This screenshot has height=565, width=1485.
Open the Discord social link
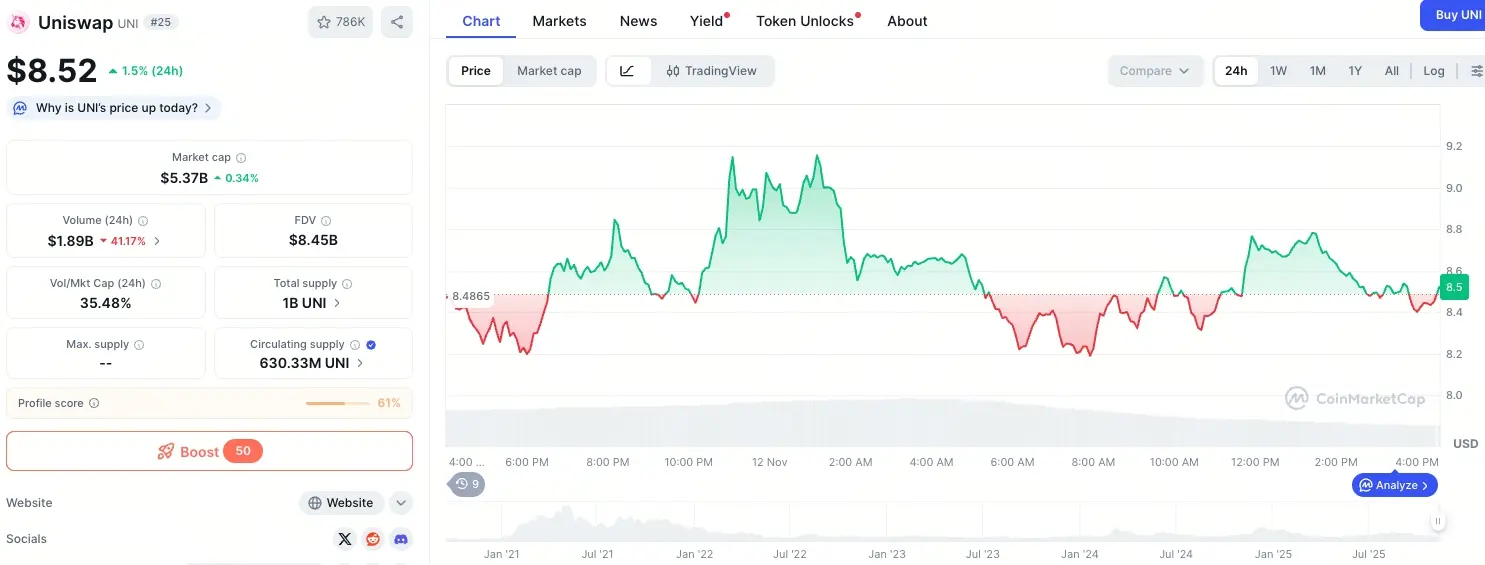pyautogui.click(x=401, y=539)
